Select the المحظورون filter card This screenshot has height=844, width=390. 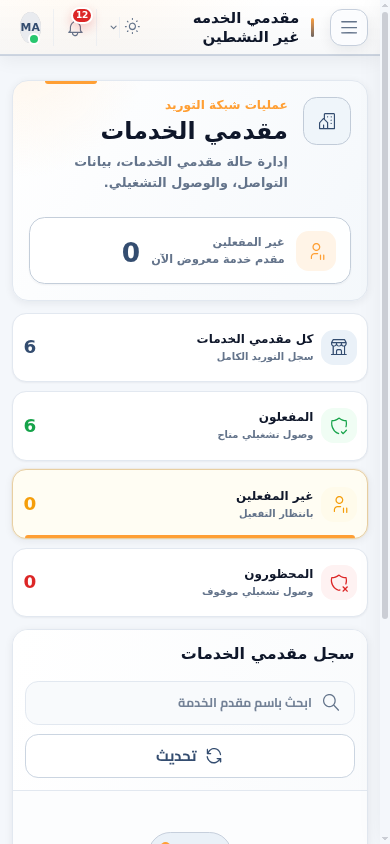[190, 582]
